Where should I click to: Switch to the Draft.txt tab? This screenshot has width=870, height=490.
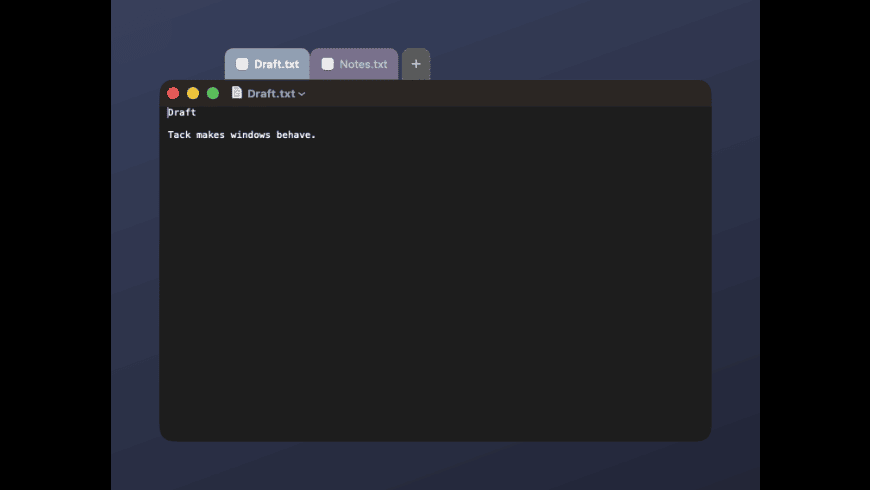pos(267,64)
